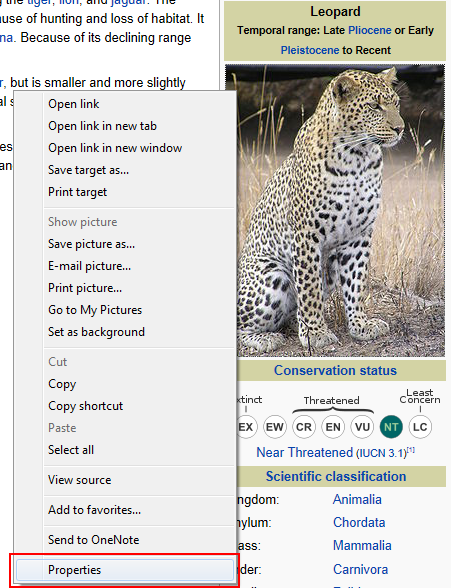Click the highlighted NT status circle
This screenshot has width=451, height=588.
pyautogui.click(x=391, y=427)
